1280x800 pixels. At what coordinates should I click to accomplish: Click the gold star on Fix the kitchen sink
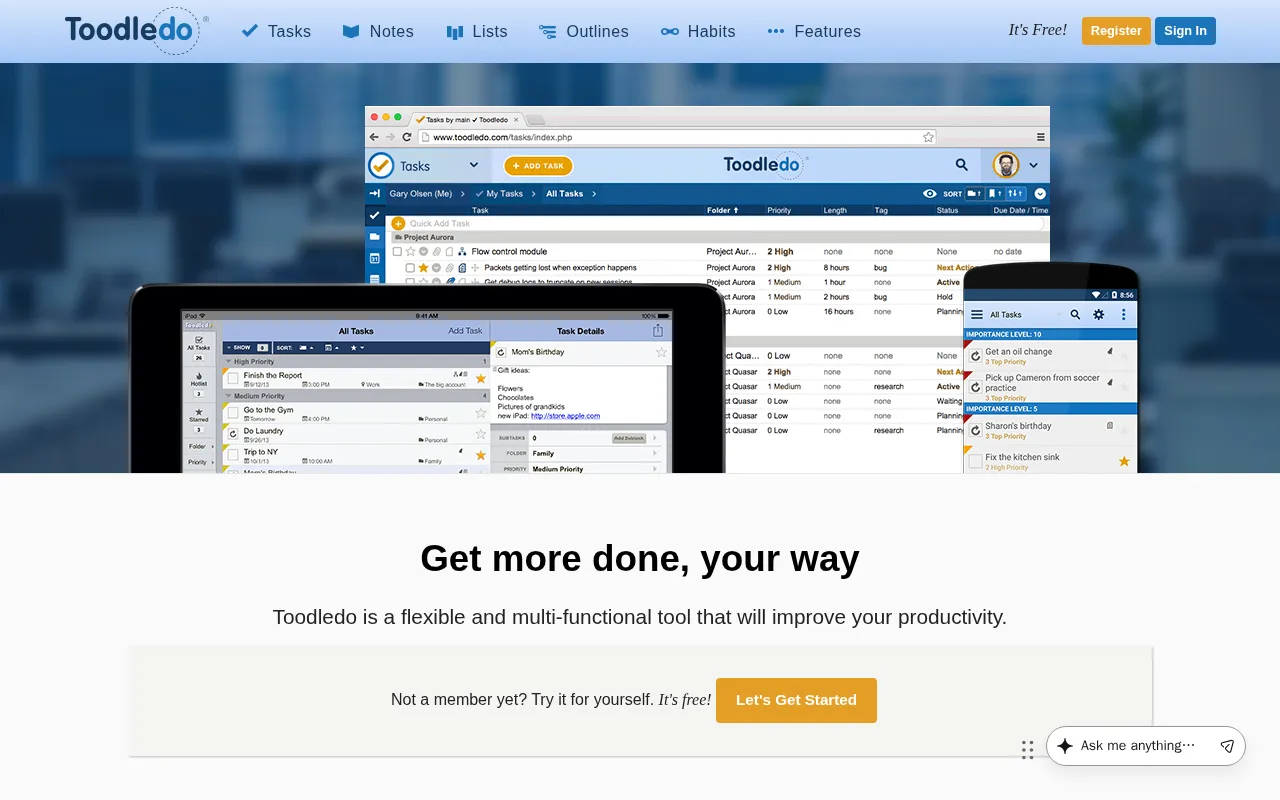tap(1124, 461)
